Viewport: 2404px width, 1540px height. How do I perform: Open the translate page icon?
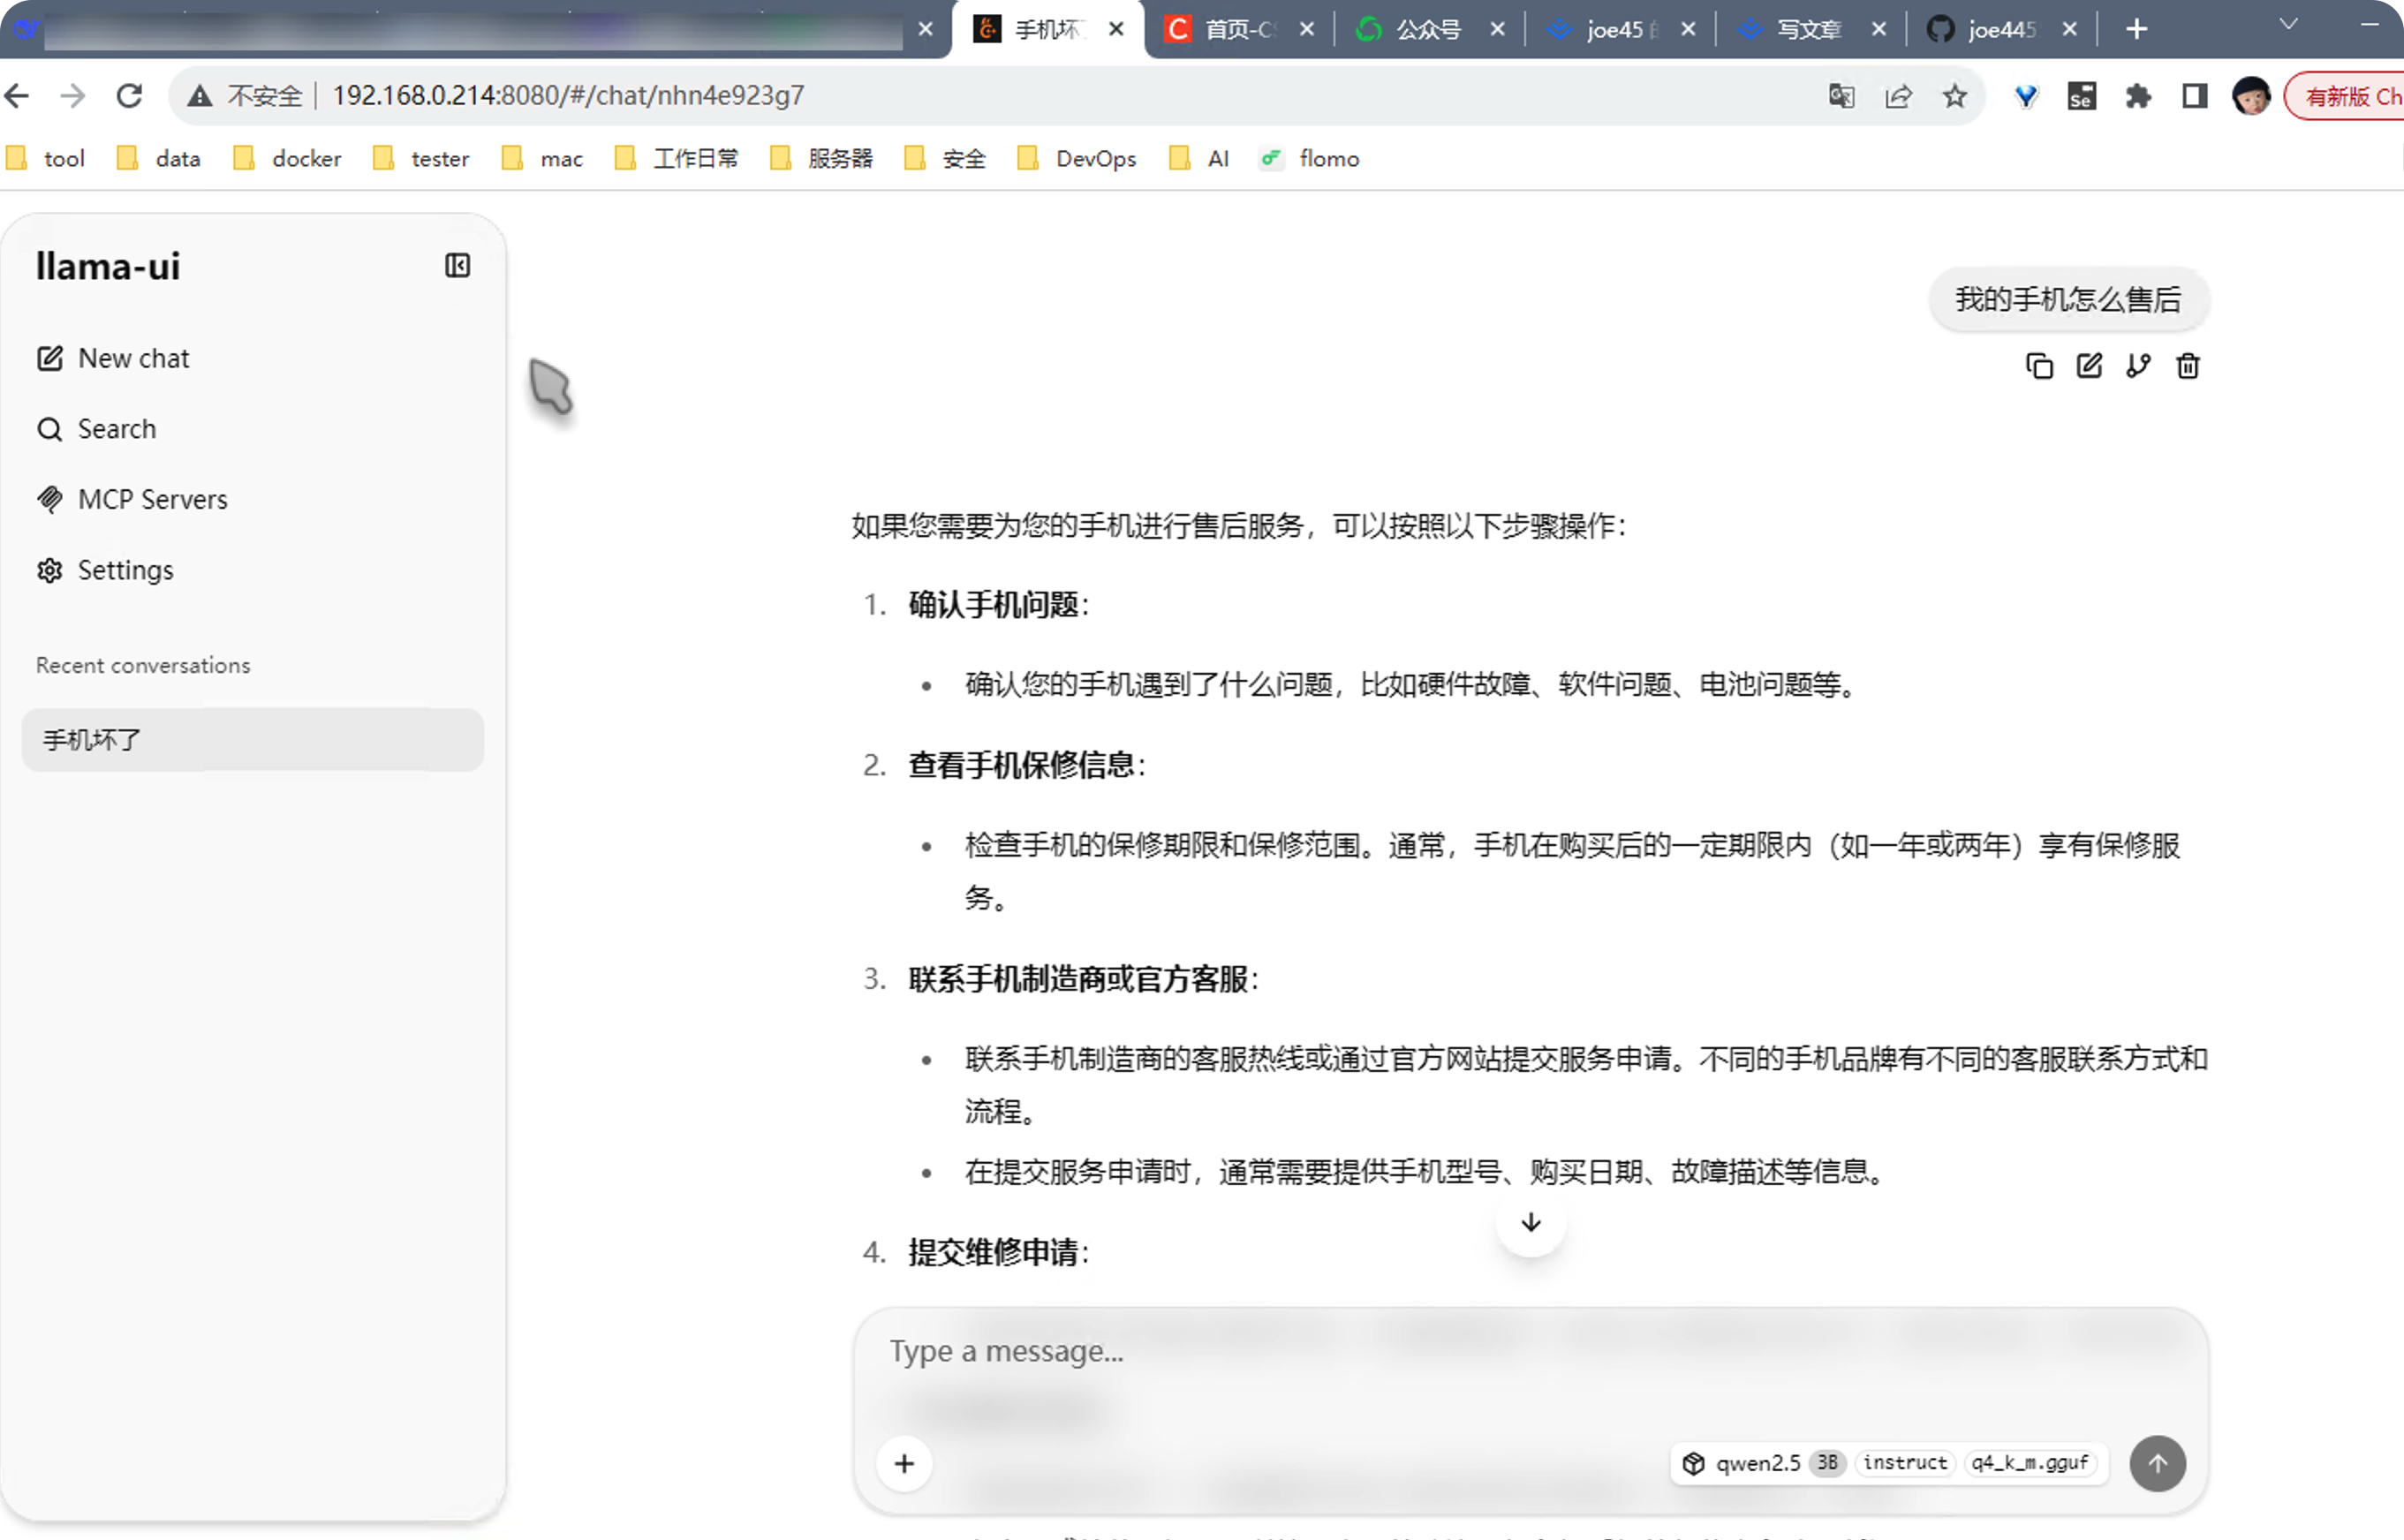click(x=1842, y=96)
